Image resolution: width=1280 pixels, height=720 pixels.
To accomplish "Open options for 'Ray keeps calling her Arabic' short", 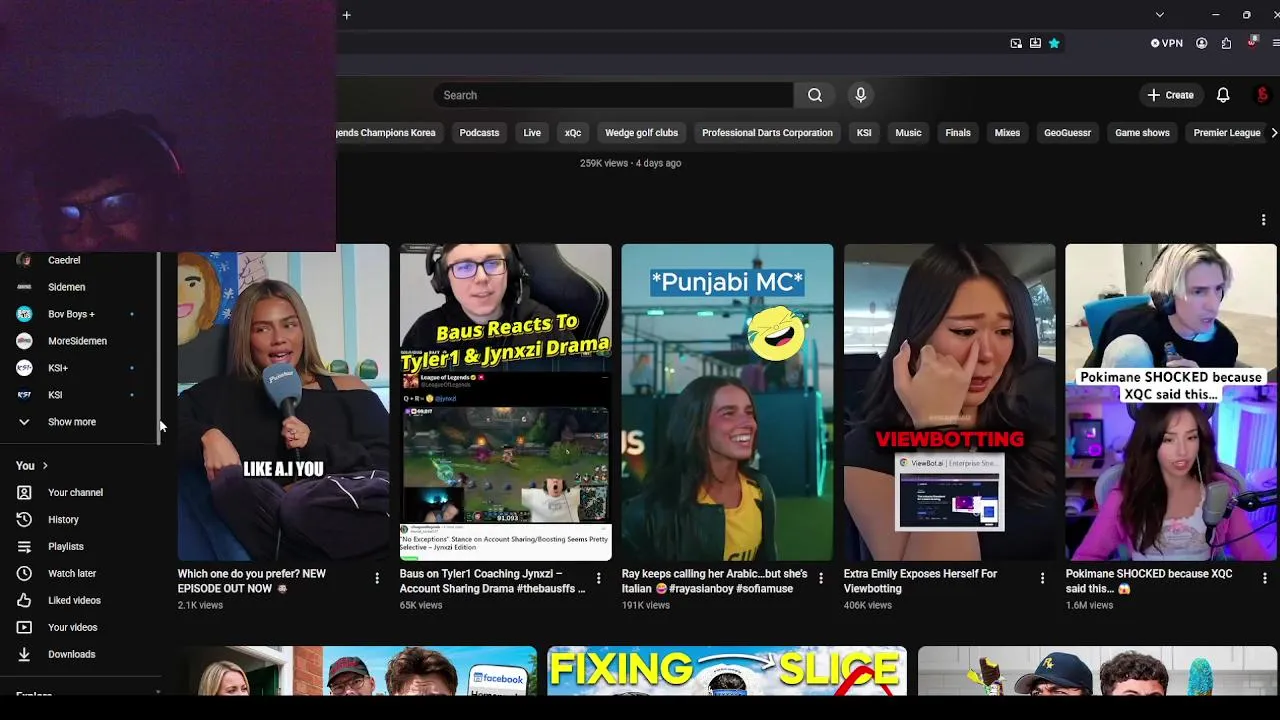I will click(821, 578).
